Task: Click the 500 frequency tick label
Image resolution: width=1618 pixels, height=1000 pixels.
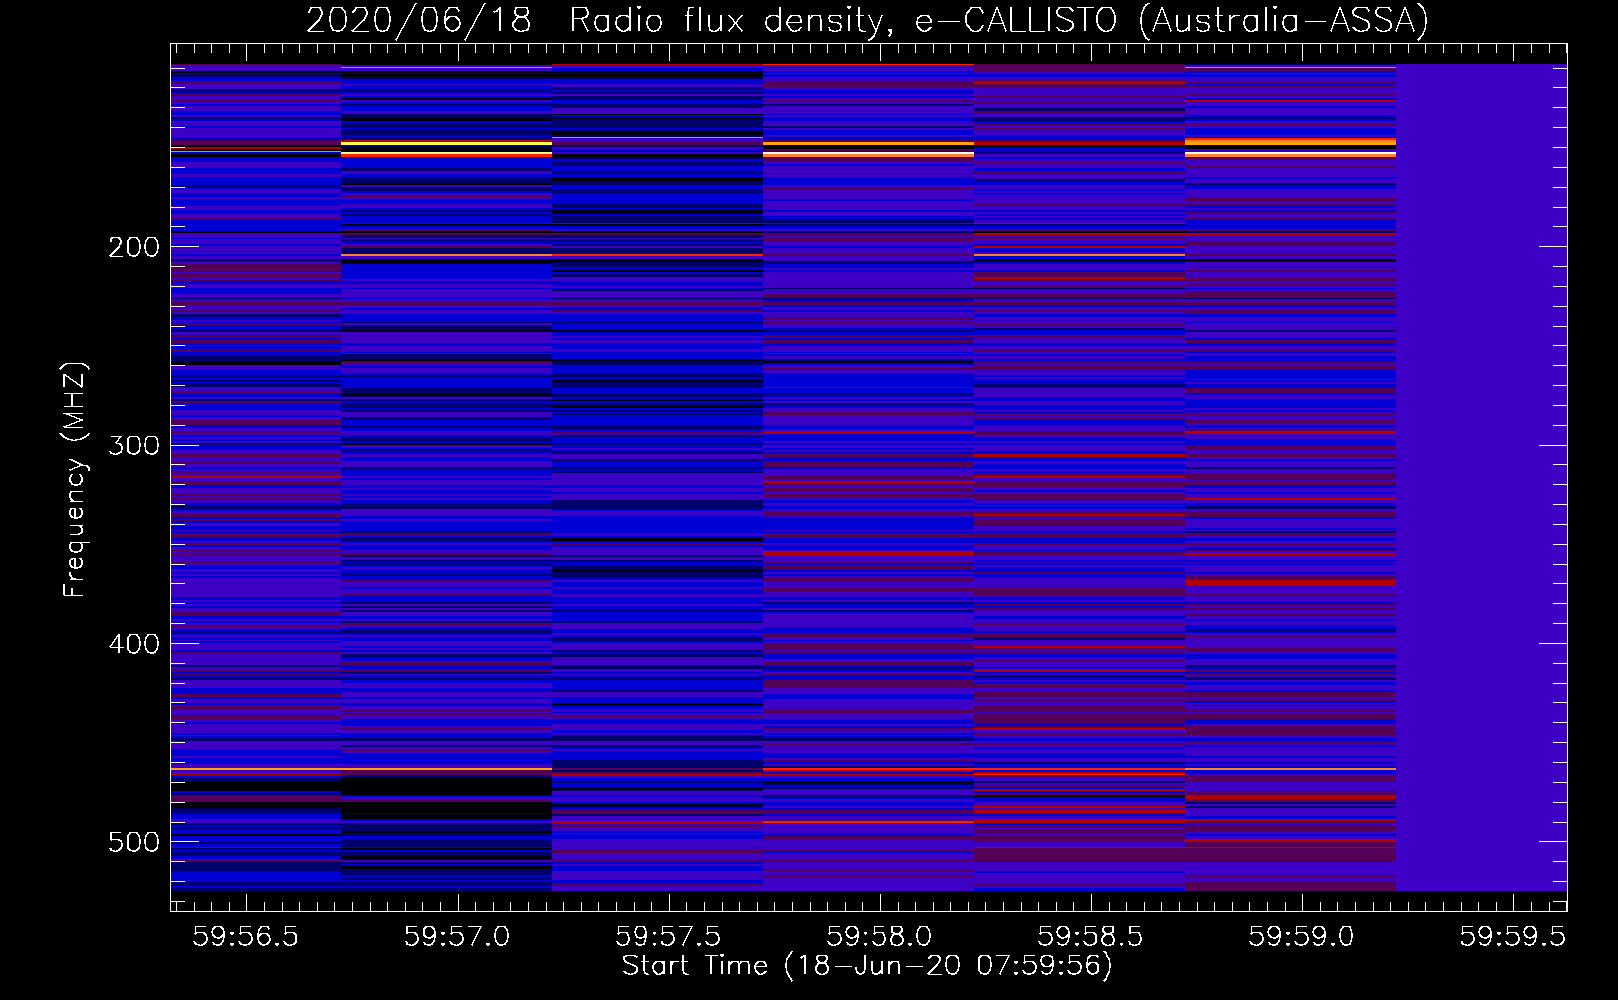Action: pos(134,842)
